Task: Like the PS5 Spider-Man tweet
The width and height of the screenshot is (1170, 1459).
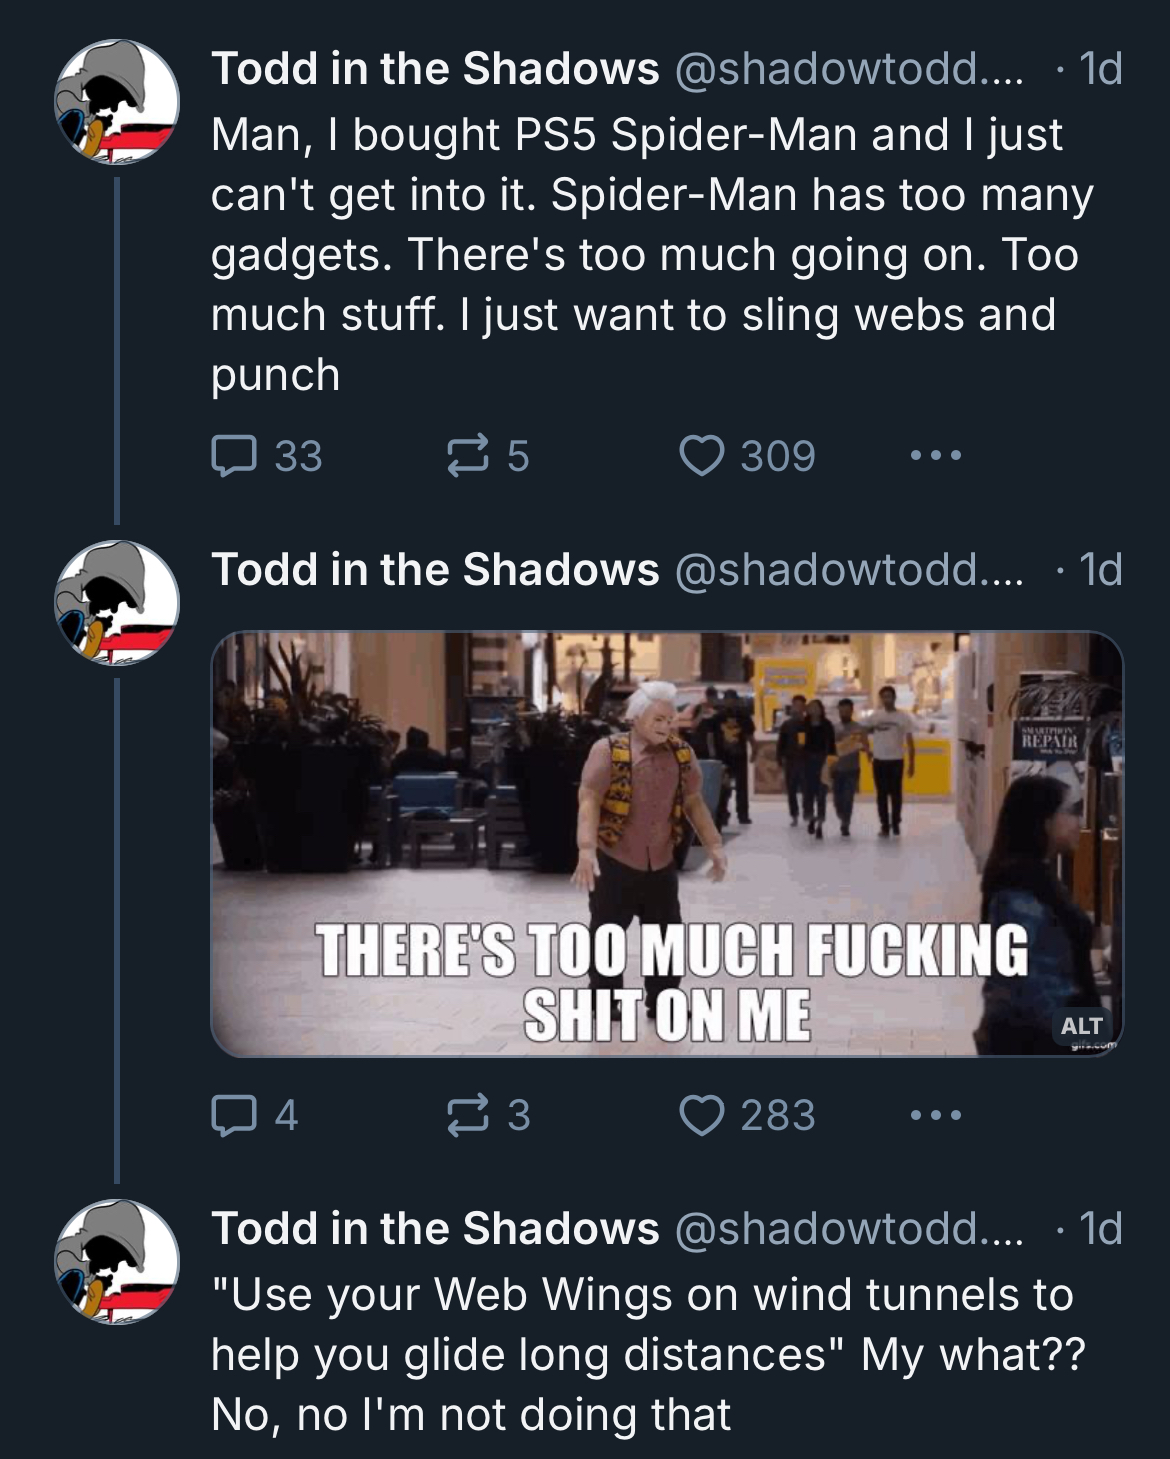Action: coord(748,456)
